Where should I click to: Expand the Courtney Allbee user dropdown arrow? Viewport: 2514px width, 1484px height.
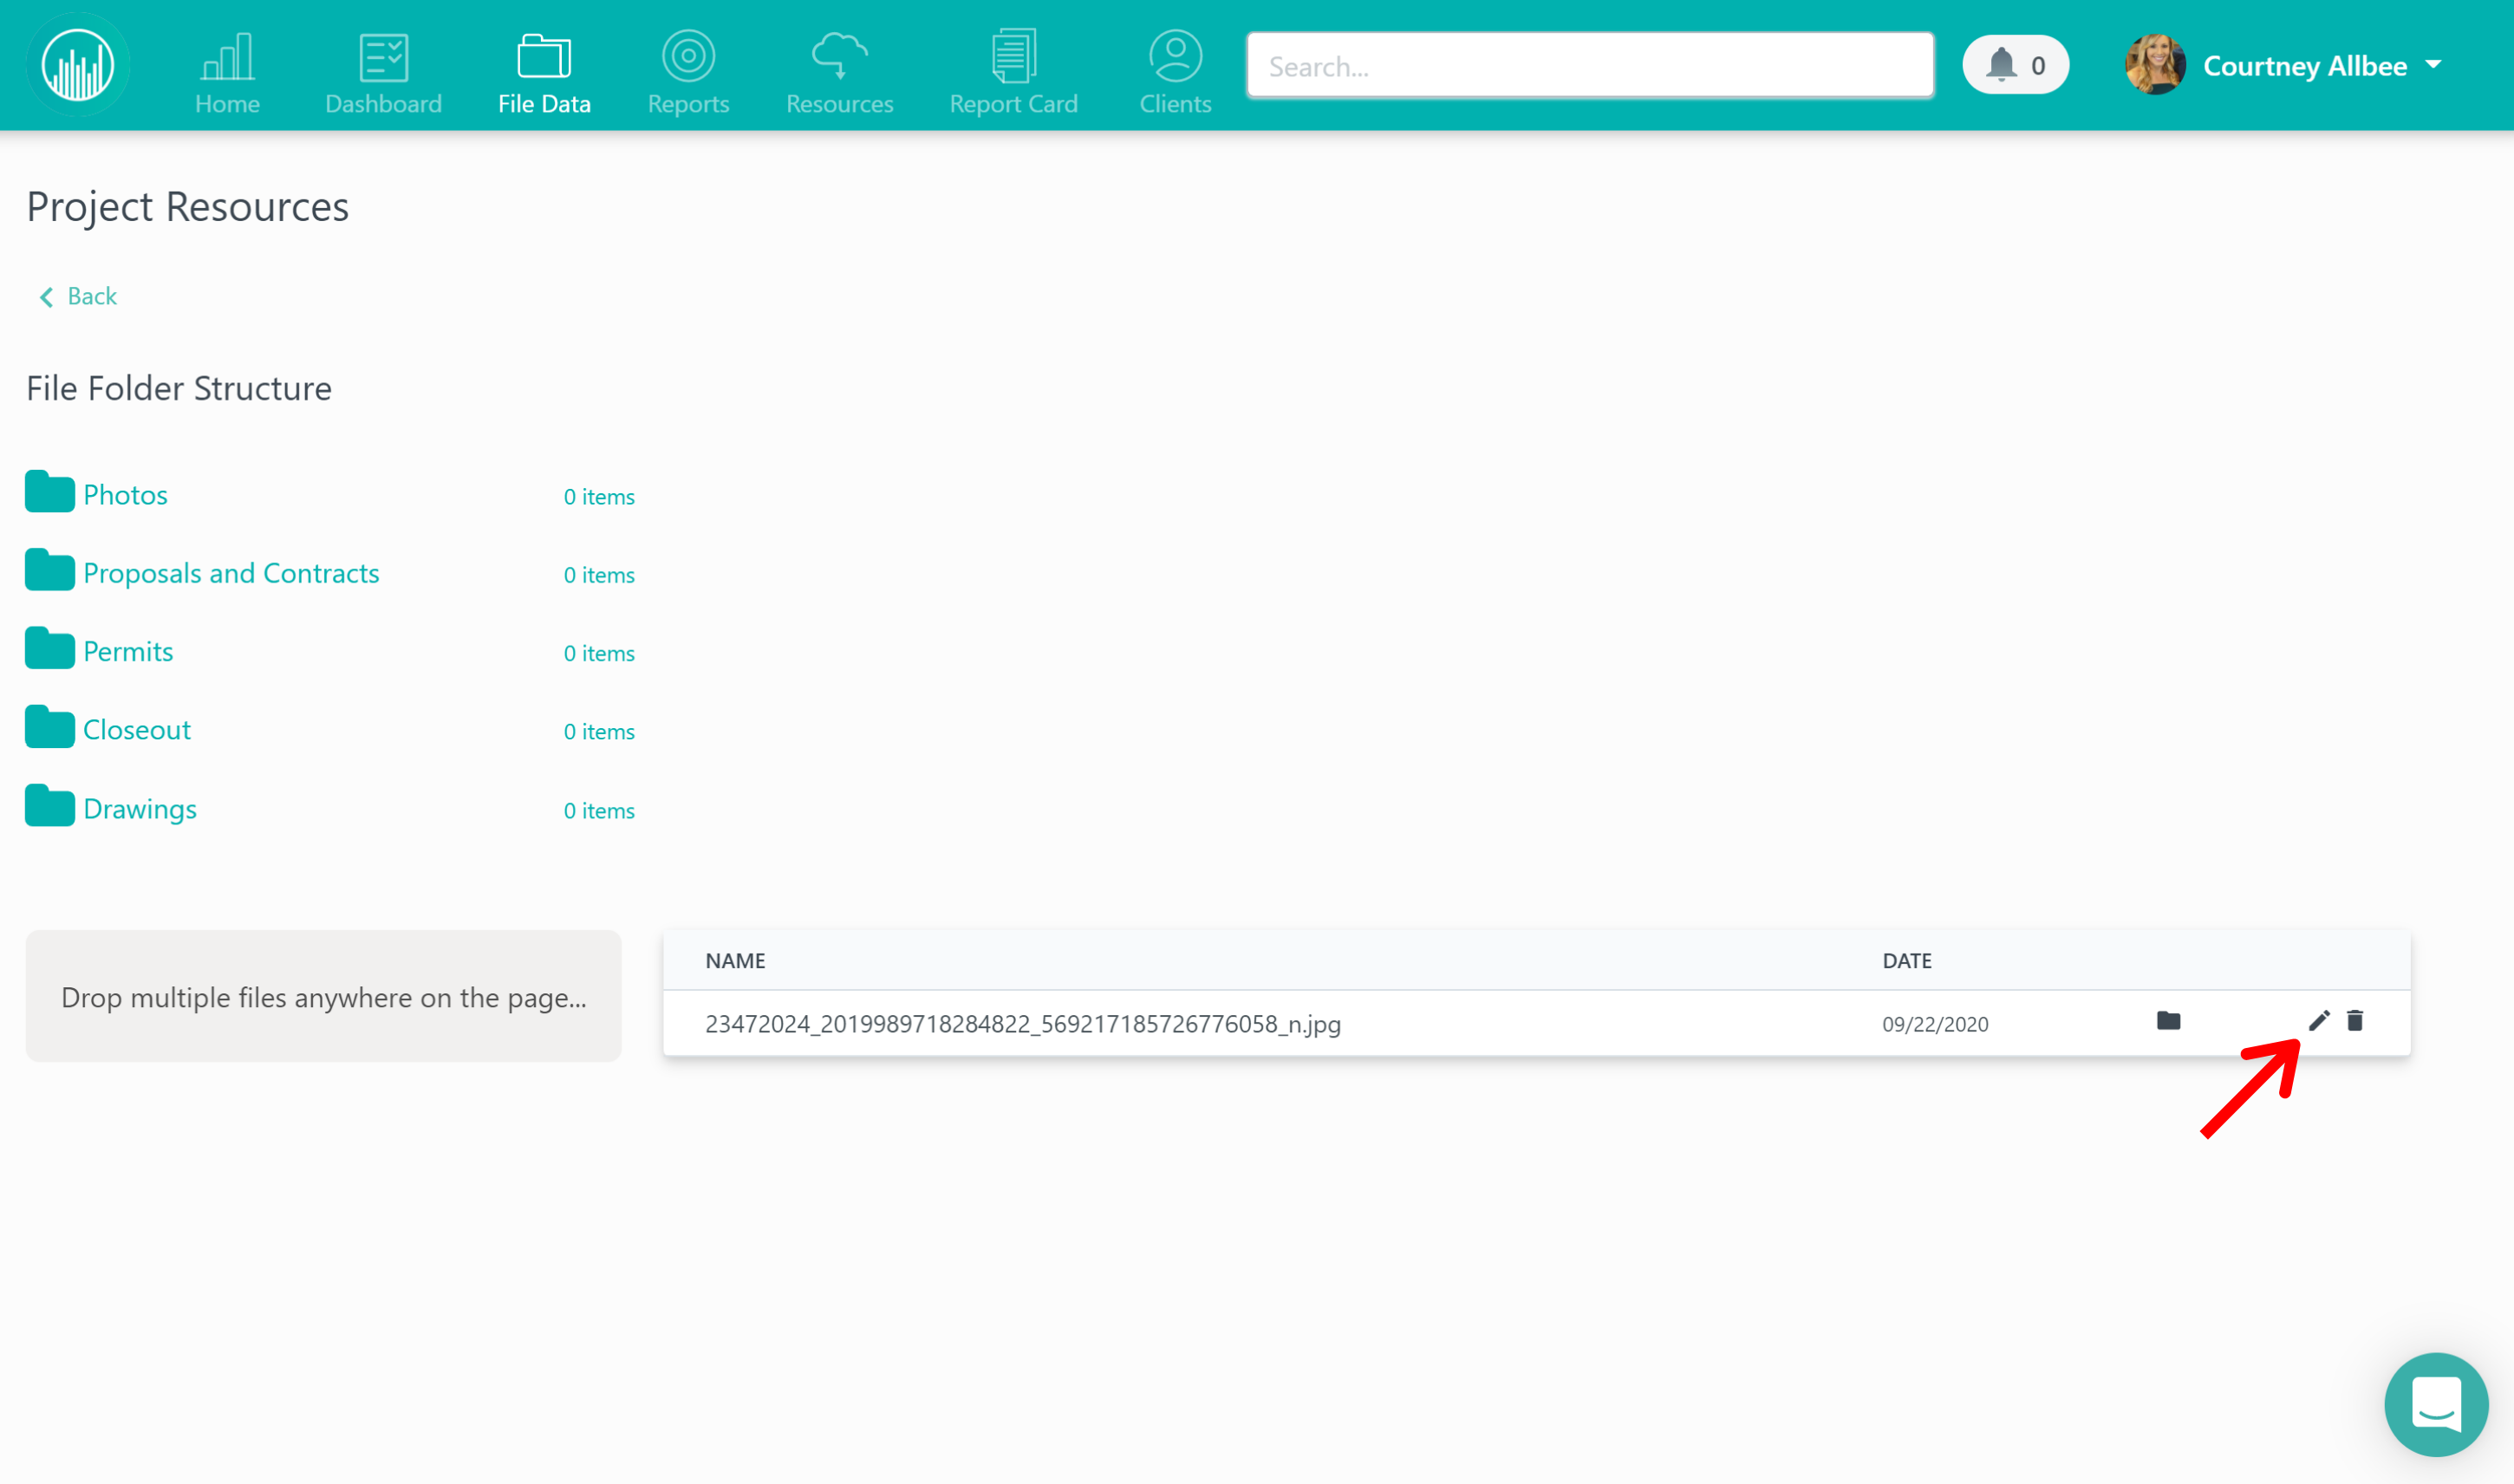click(x=2434, y=65)
